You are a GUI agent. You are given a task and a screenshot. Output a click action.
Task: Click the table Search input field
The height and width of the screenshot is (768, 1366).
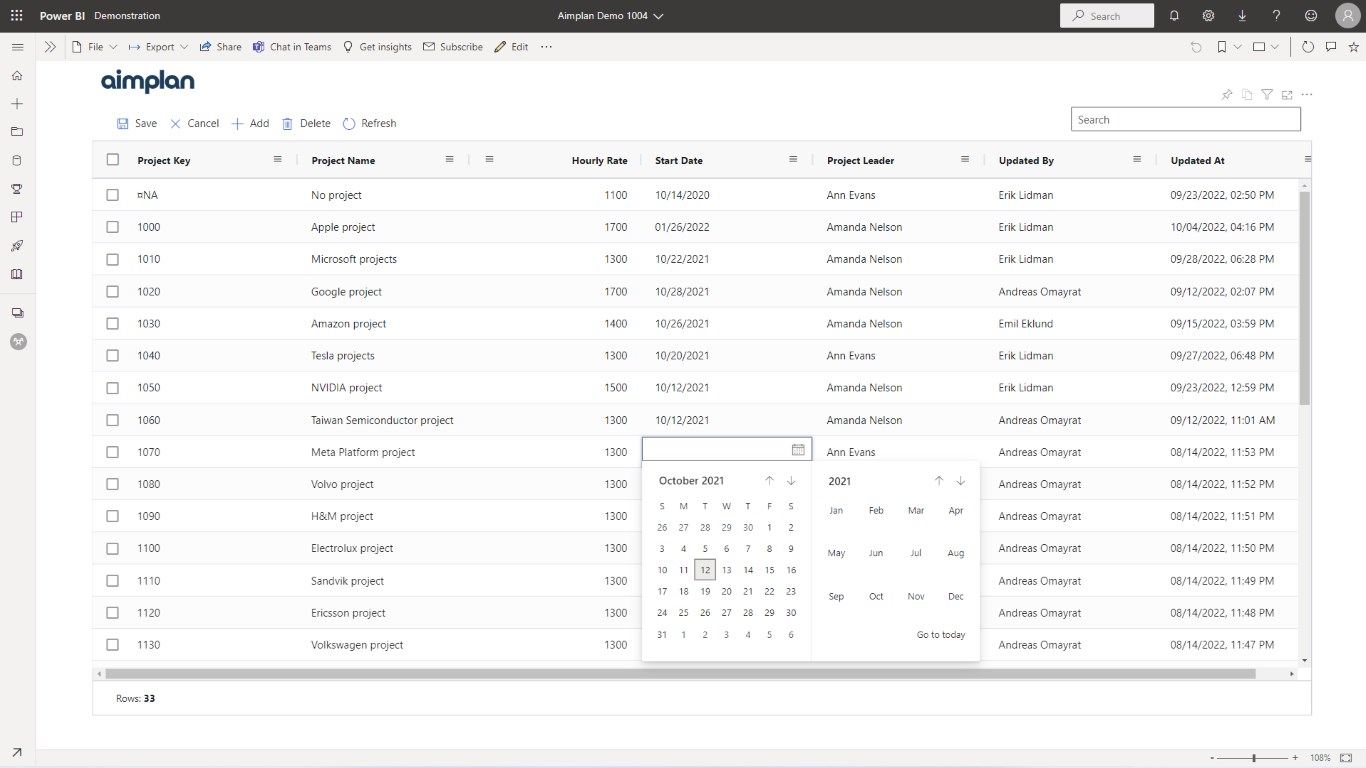[x=1186, y=120]
